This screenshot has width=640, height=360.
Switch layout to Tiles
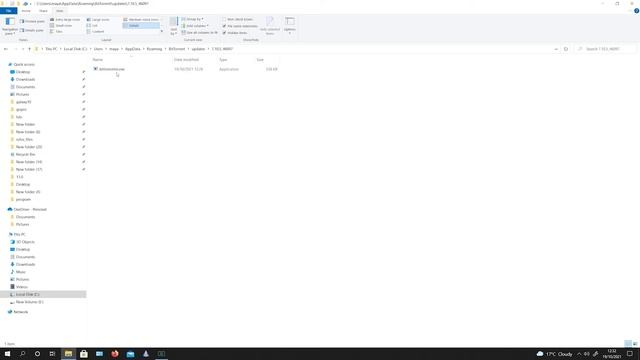point(56,31)
